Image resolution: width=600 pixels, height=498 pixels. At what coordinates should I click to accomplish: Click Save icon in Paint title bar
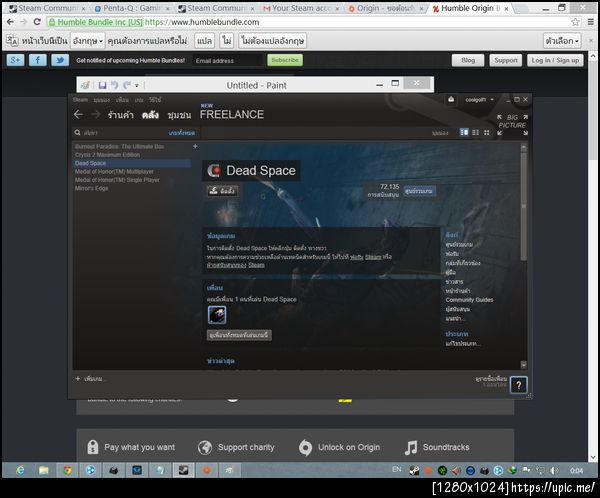(102, 85)
